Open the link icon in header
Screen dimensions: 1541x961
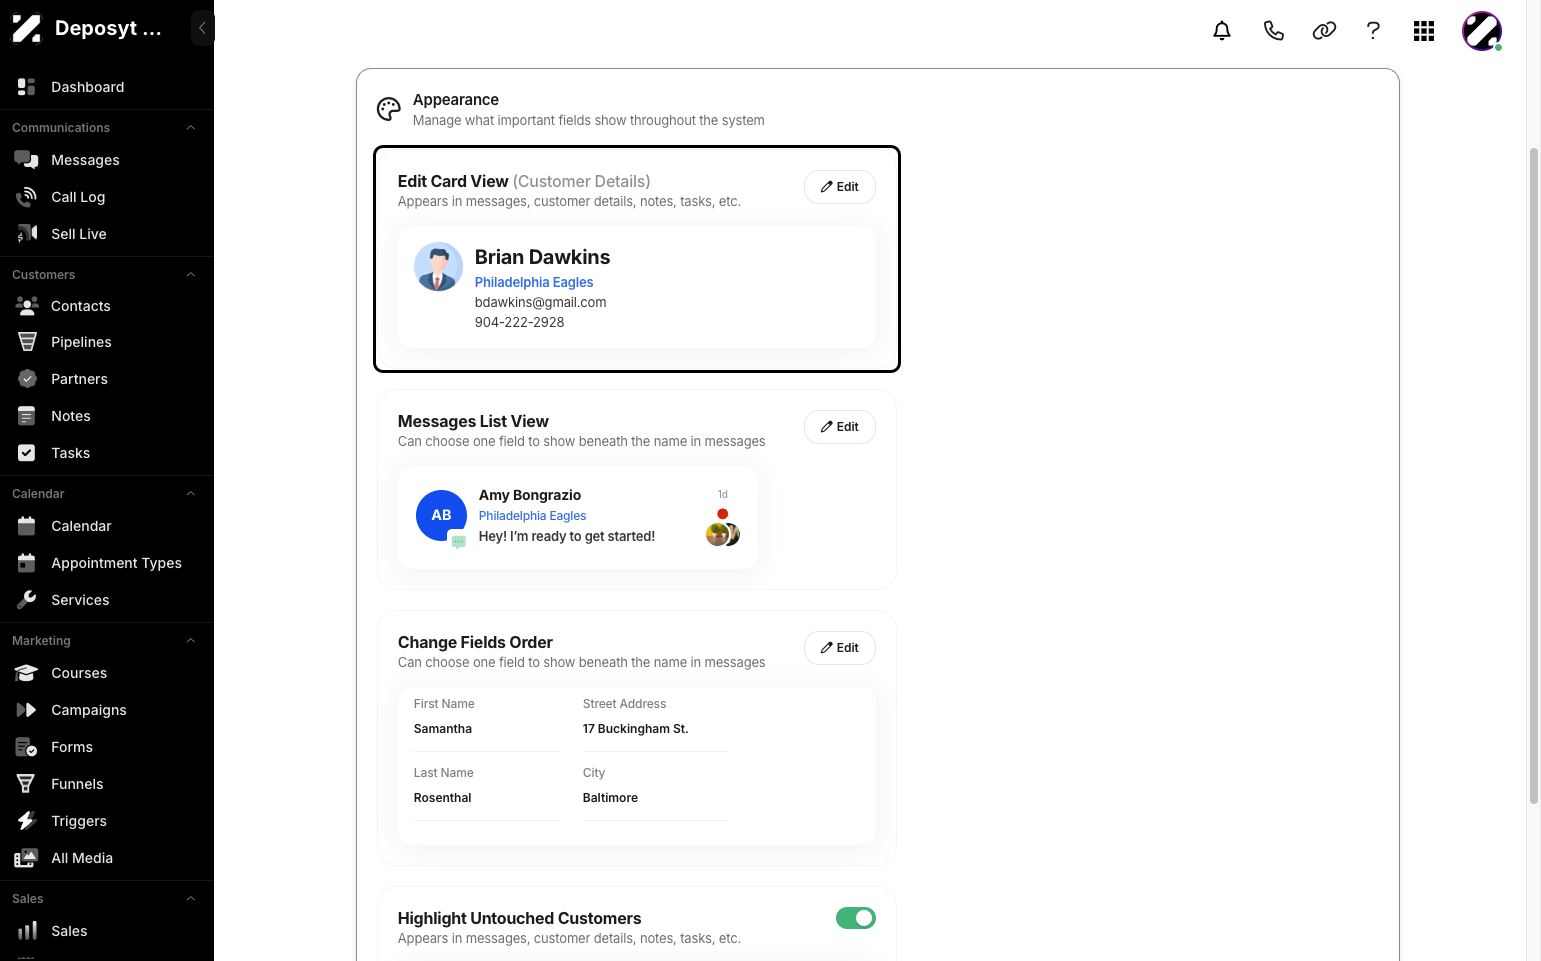[x=1324, y=31]
